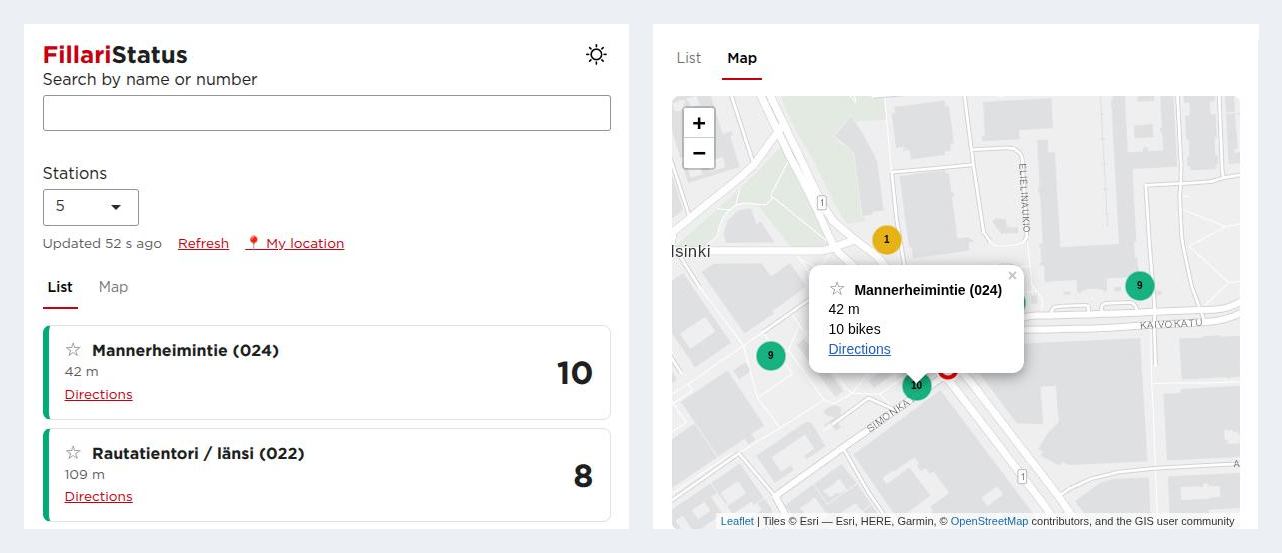This screenshot has width=1282, height=553.
Task: Focus the station search field
Action: (x=327, y=113)
